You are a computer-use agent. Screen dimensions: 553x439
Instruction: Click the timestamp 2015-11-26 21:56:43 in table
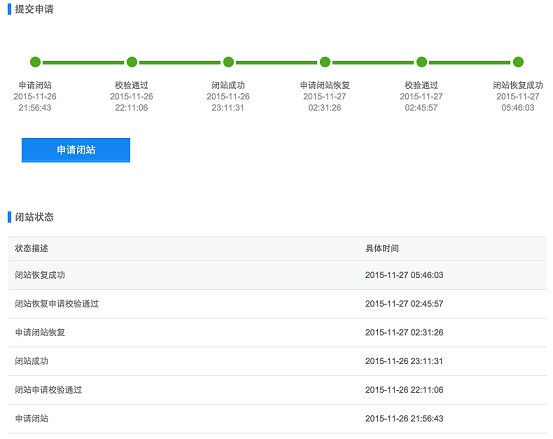coord(404,419)
